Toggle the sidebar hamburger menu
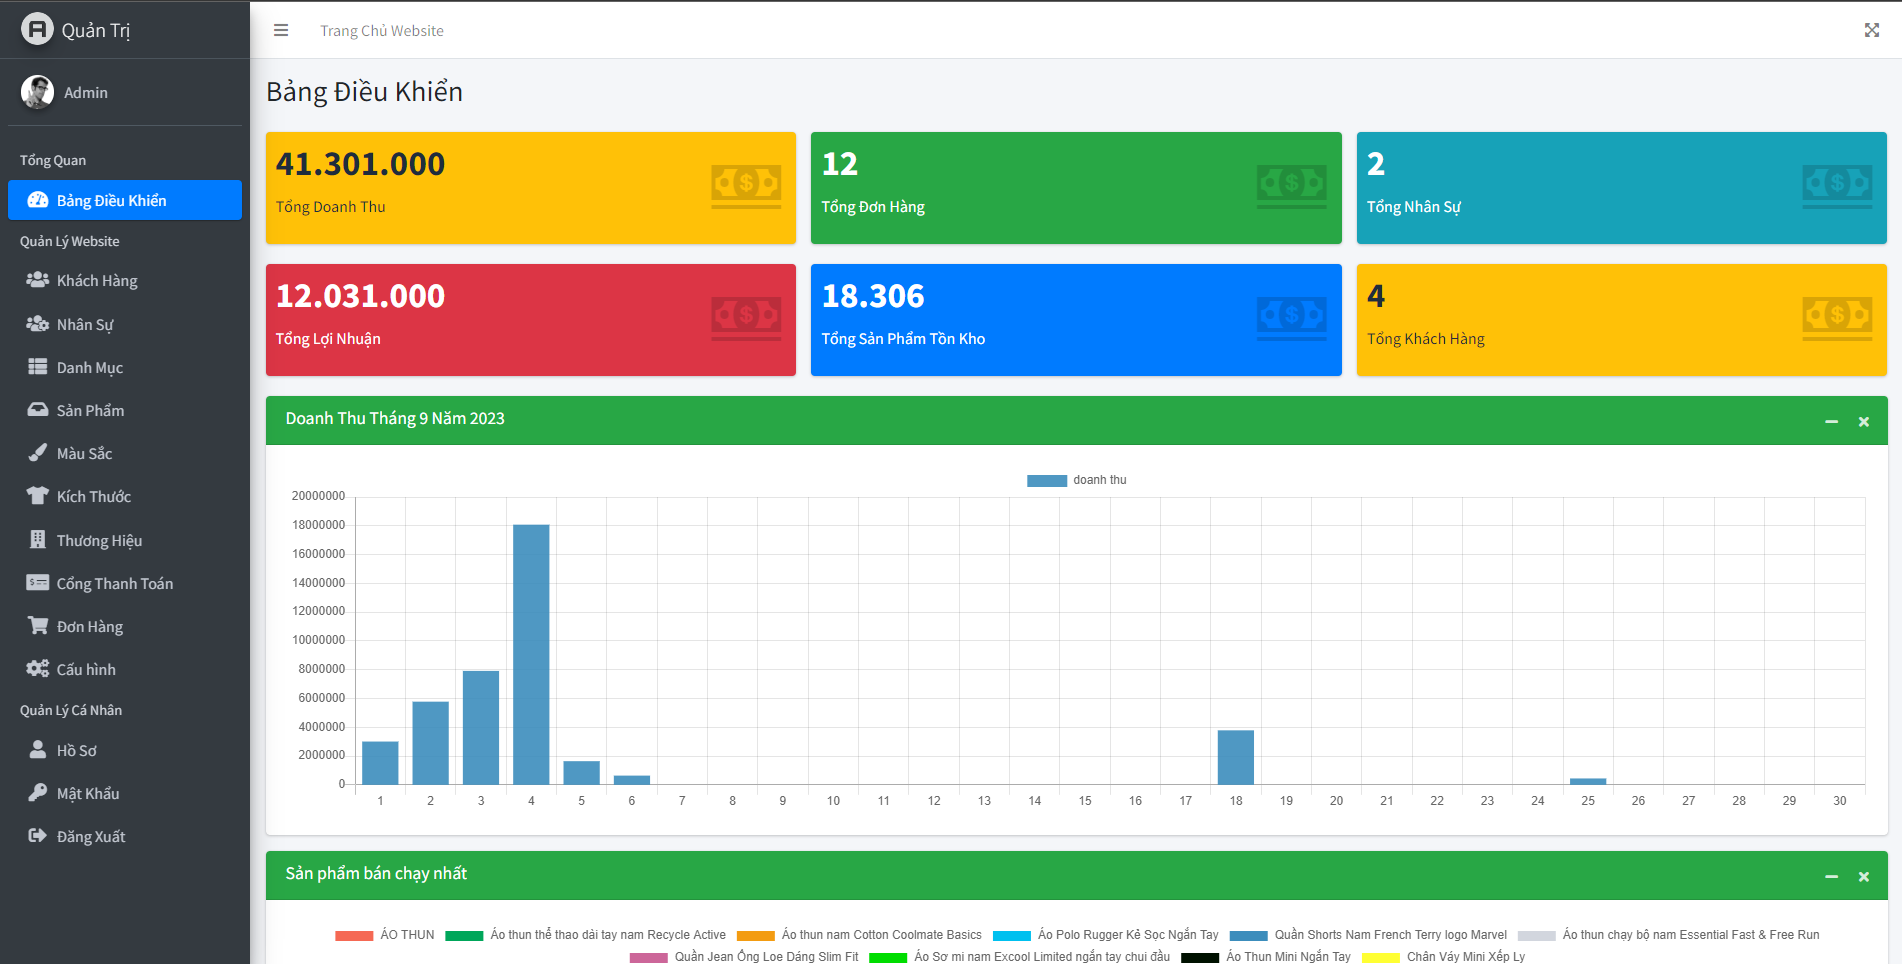This screenshot has height=964, width=1902. click(x=281, y=30)
